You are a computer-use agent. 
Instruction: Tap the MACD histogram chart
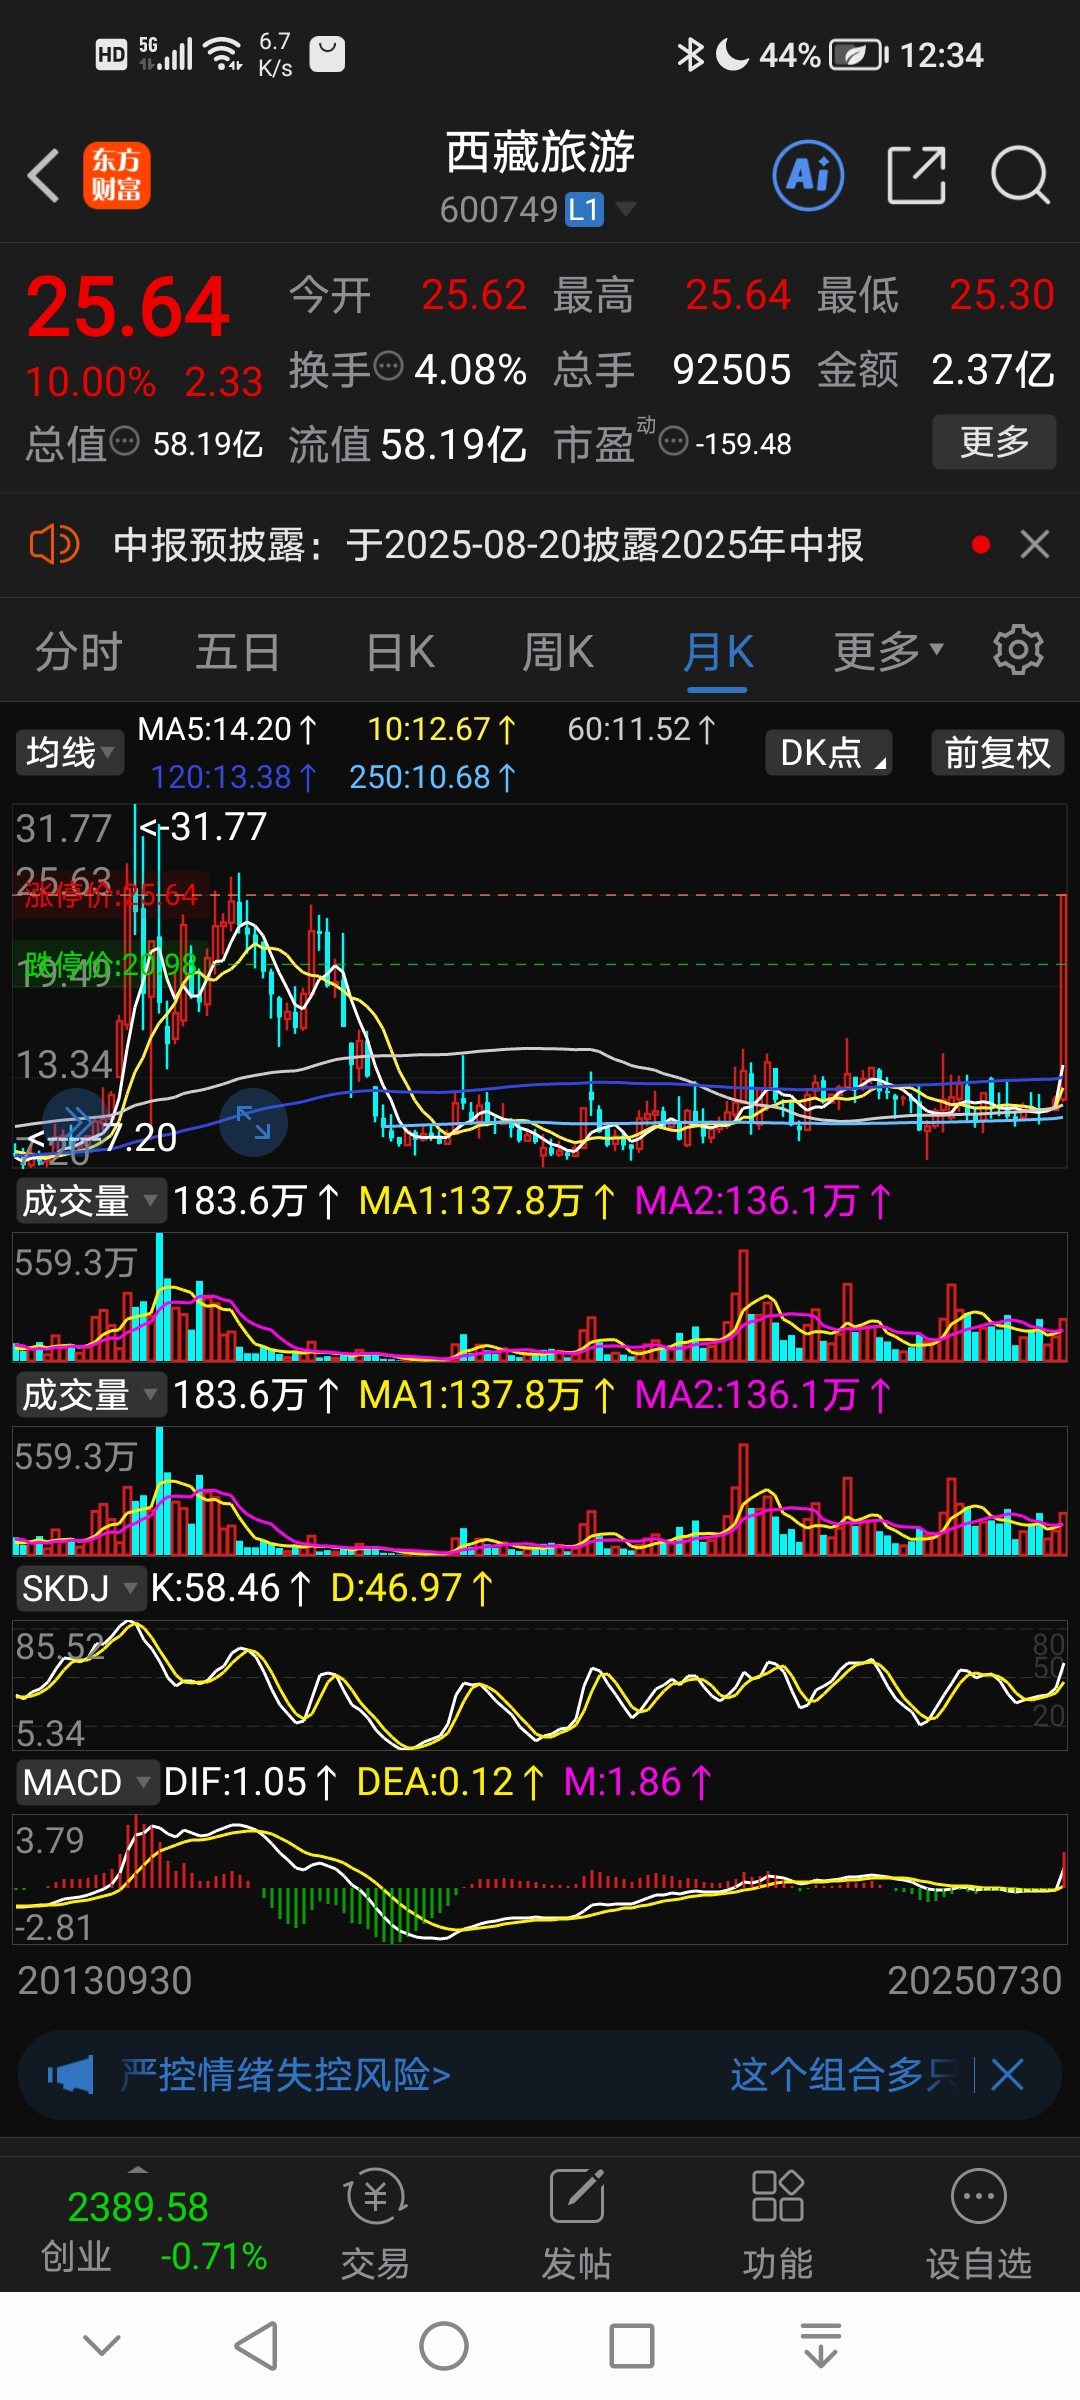click(x=540, y=1879)
